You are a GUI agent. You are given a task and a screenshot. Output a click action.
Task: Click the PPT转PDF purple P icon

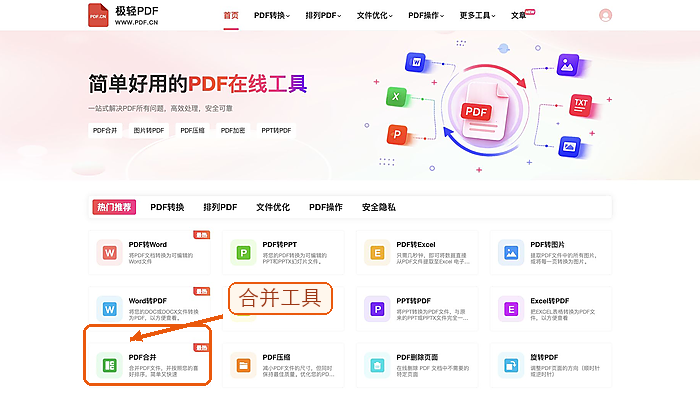(377, 309)
